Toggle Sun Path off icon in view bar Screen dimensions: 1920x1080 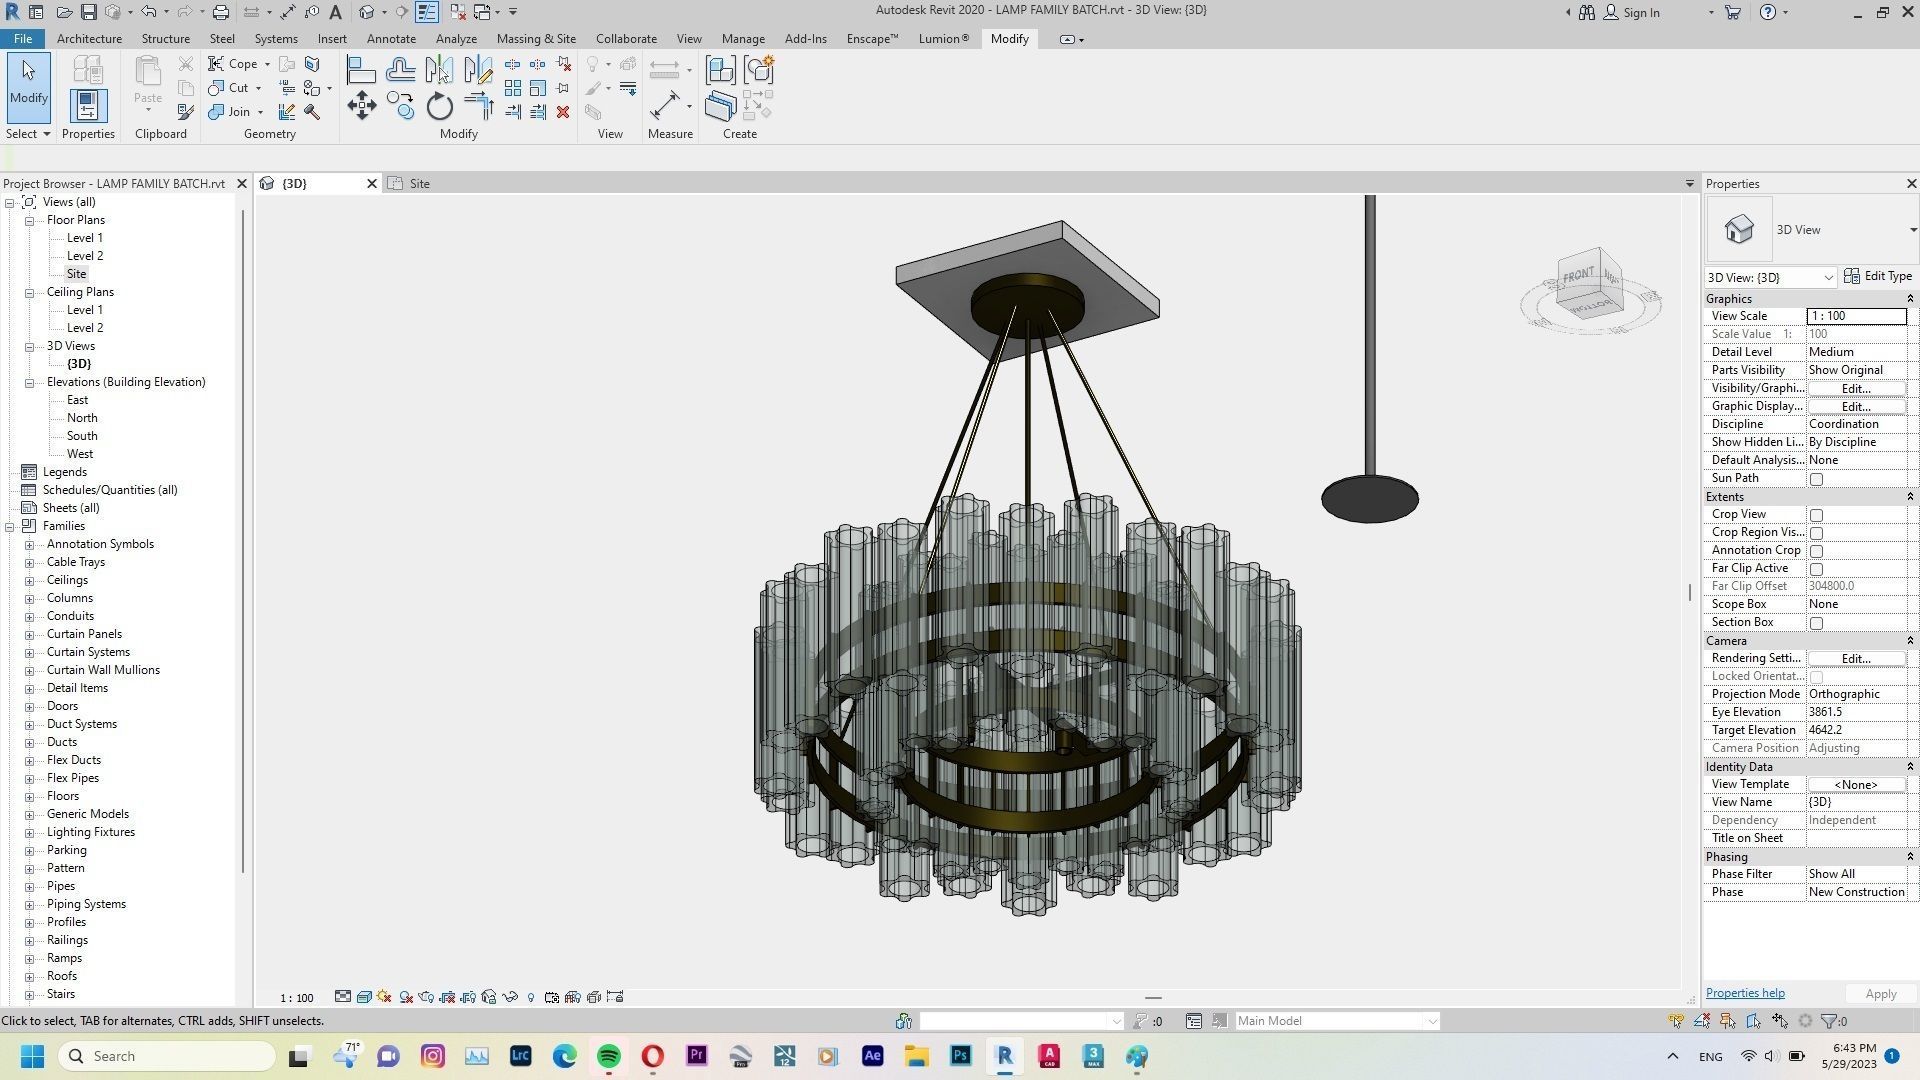(385, 997)
